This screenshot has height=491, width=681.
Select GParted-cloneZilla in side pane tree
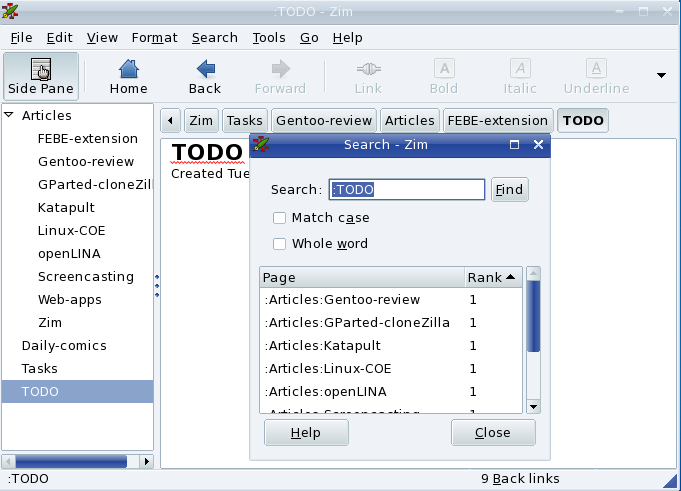tap(95, 185)
